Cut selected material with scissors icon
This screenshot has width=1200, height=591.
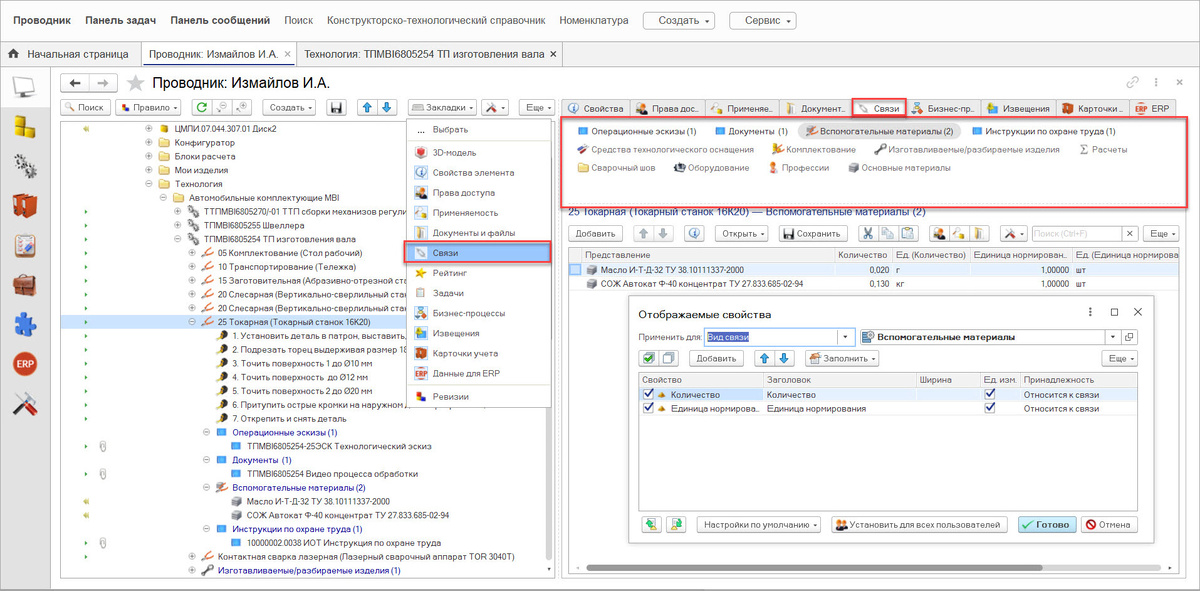coord(868,233)
